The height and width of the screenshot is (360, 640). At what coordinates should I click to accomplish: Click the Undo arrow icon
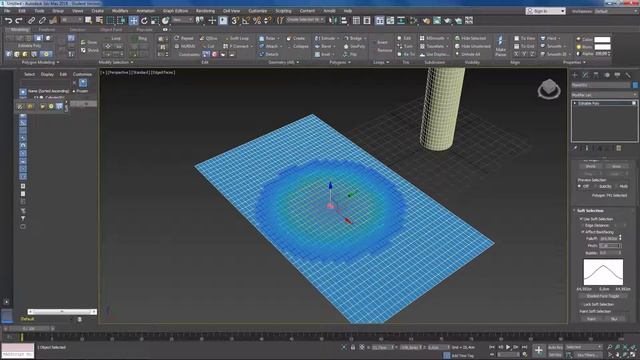(x=9, y=20)
